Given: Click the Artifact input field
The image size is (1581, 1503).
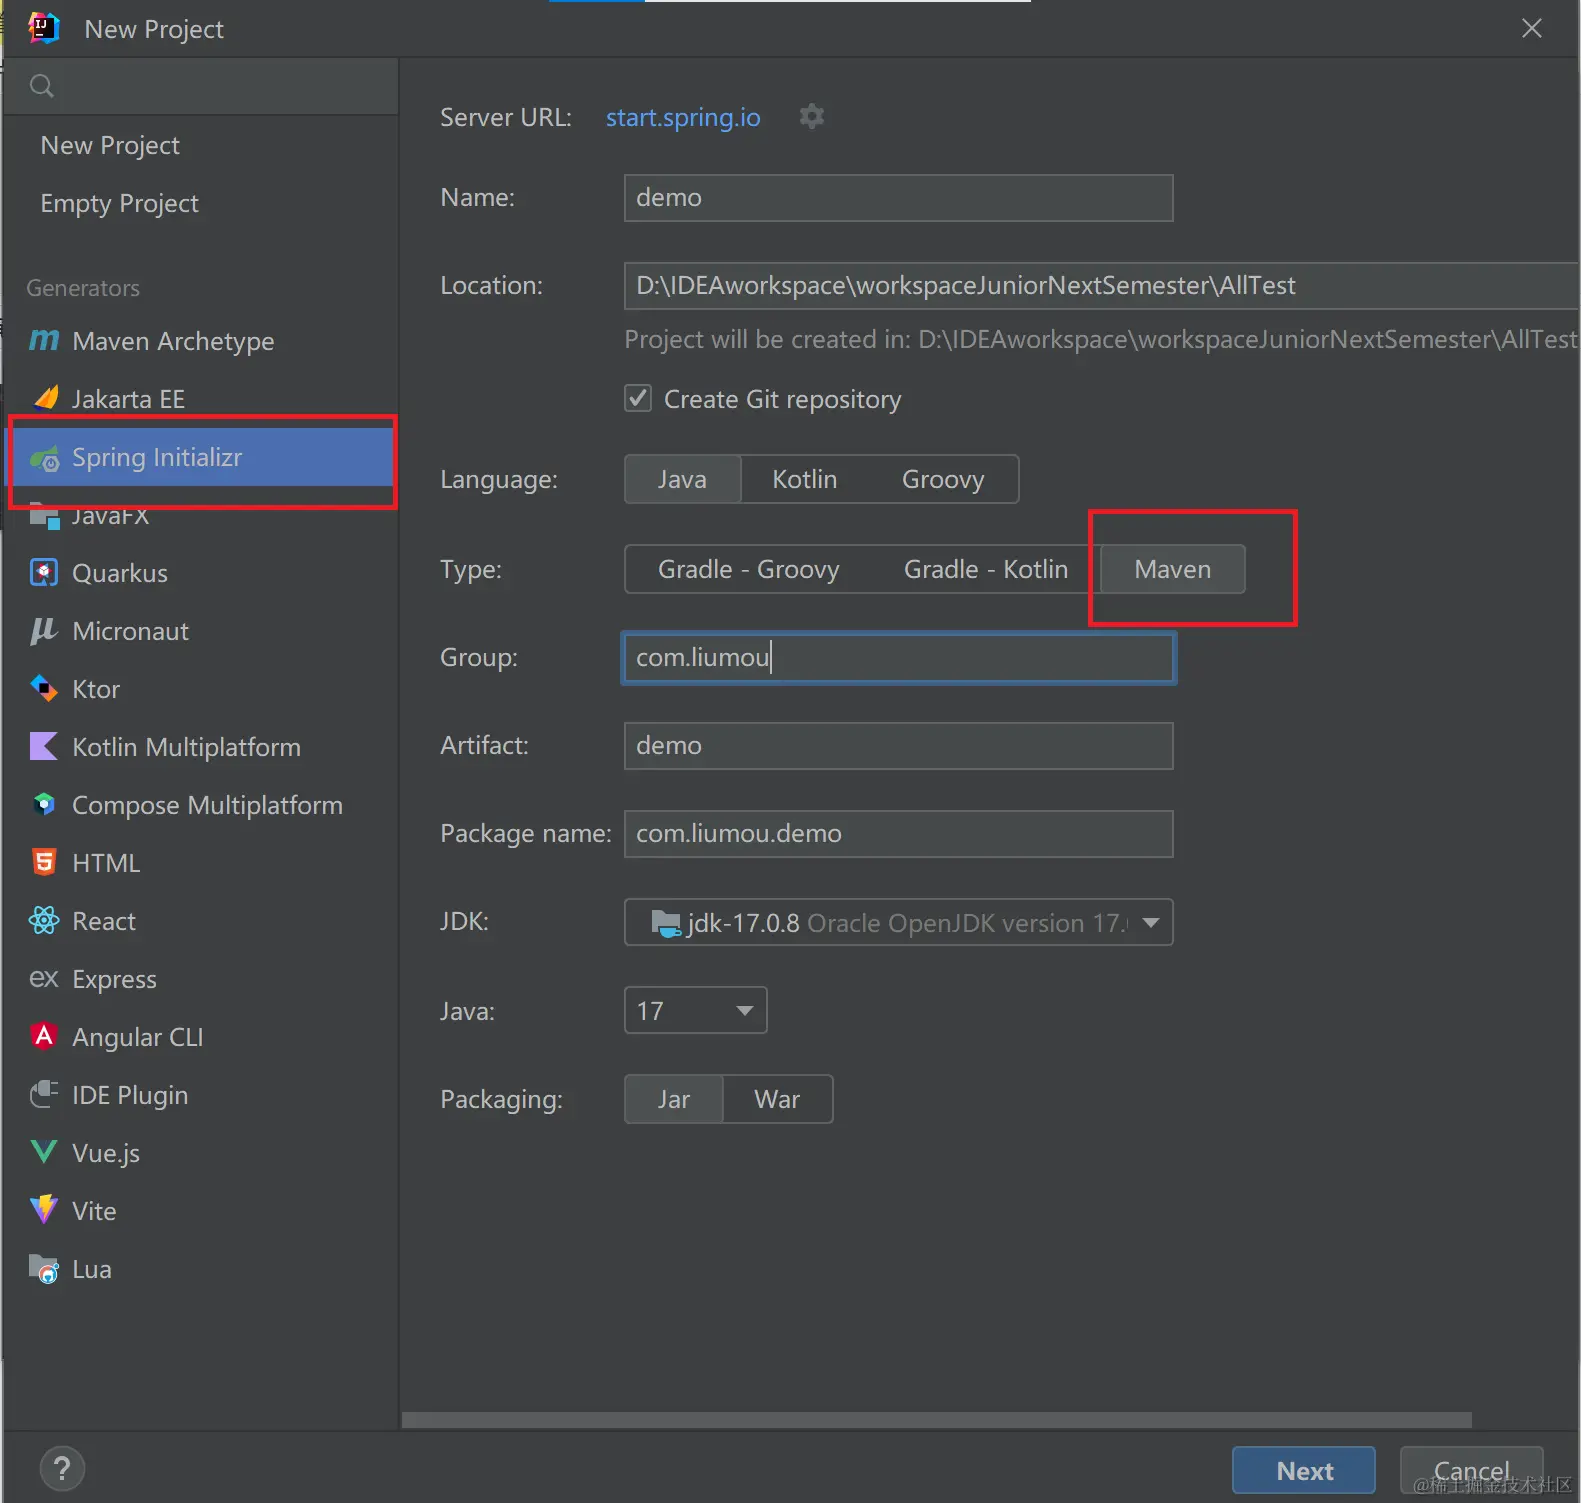Looking at the screenshot, I should pos(899,746).
